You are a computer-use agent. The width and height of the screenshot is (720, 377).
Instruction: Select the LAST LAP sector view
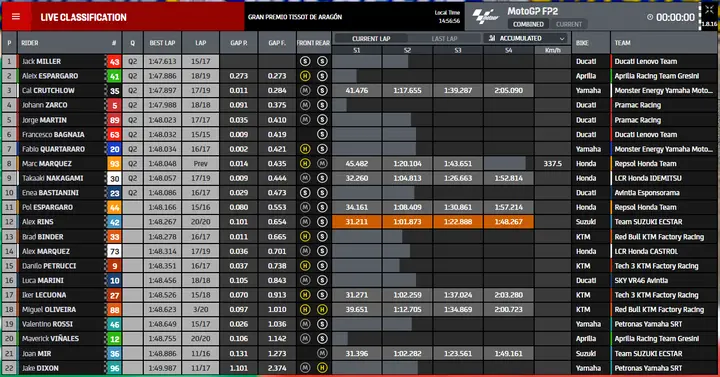coord(444,39)
